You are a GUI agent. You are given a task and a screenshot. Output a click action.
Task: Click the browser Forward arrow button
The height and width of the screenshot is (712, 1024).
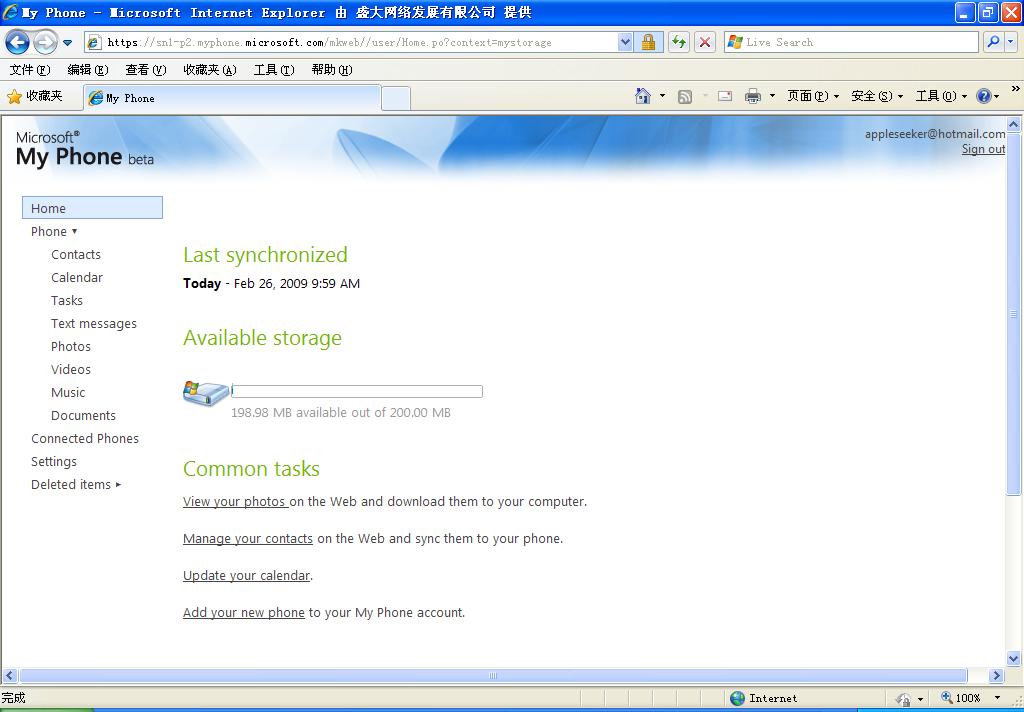(x=44, y=42)
